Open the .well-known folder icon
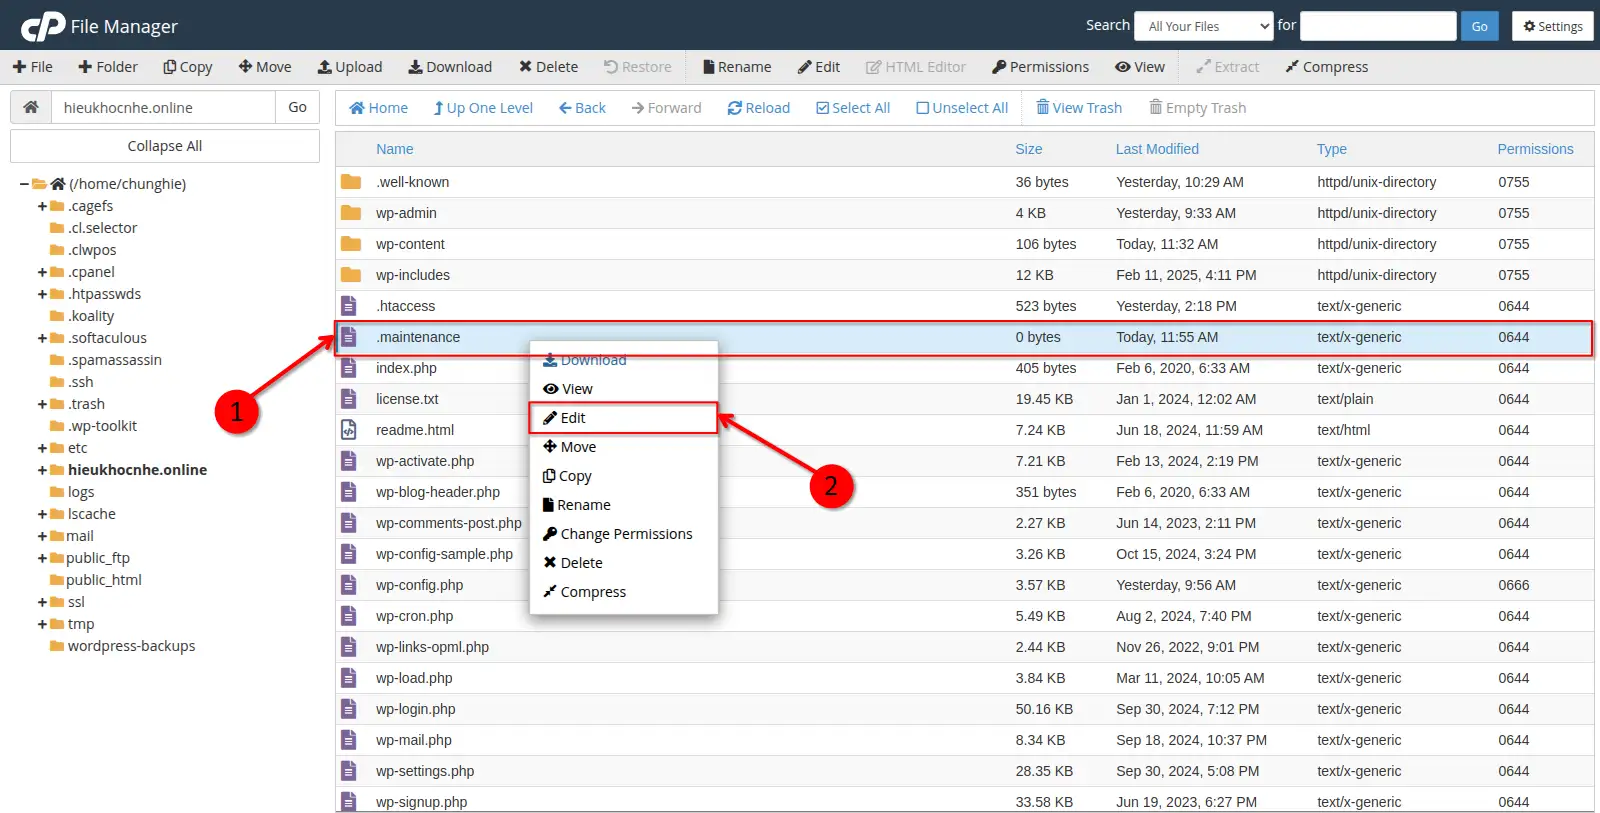This screenshot has height=813, width=1600. (350, 182)
